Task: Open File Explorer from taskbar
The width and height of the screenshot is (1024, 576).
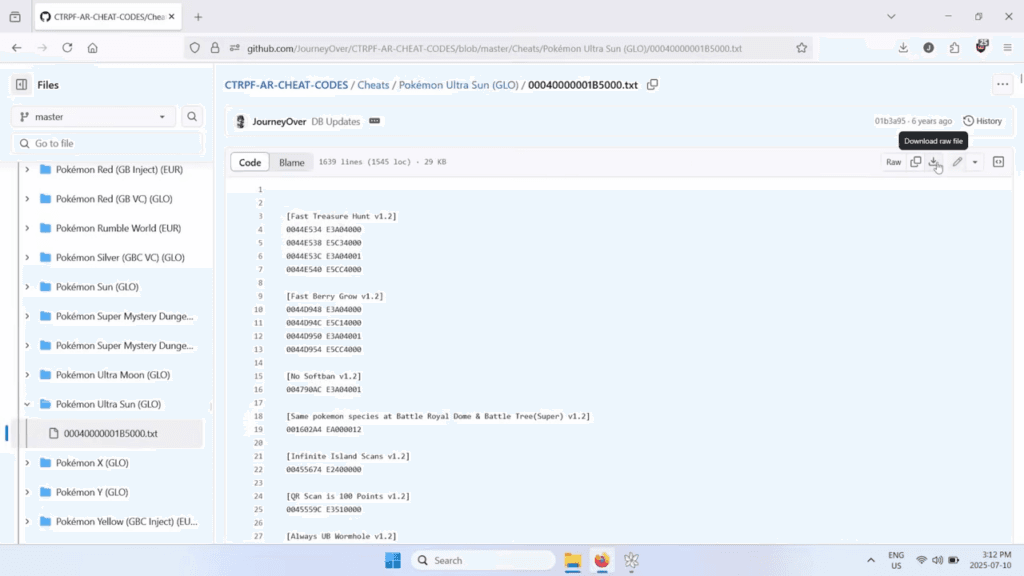Action: pyautogui.click(x=573, y=560)
